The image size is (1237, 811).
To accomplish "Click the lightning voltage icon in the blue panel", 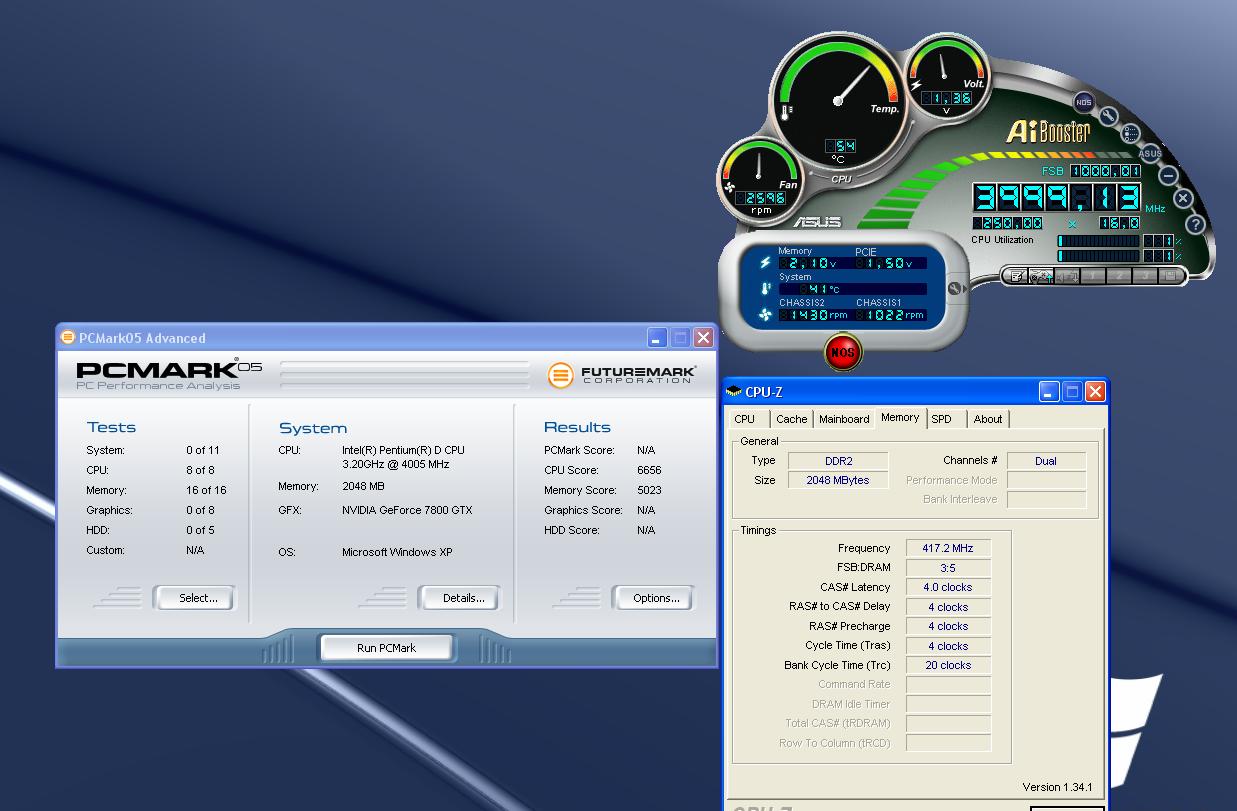I will point(764,262).
